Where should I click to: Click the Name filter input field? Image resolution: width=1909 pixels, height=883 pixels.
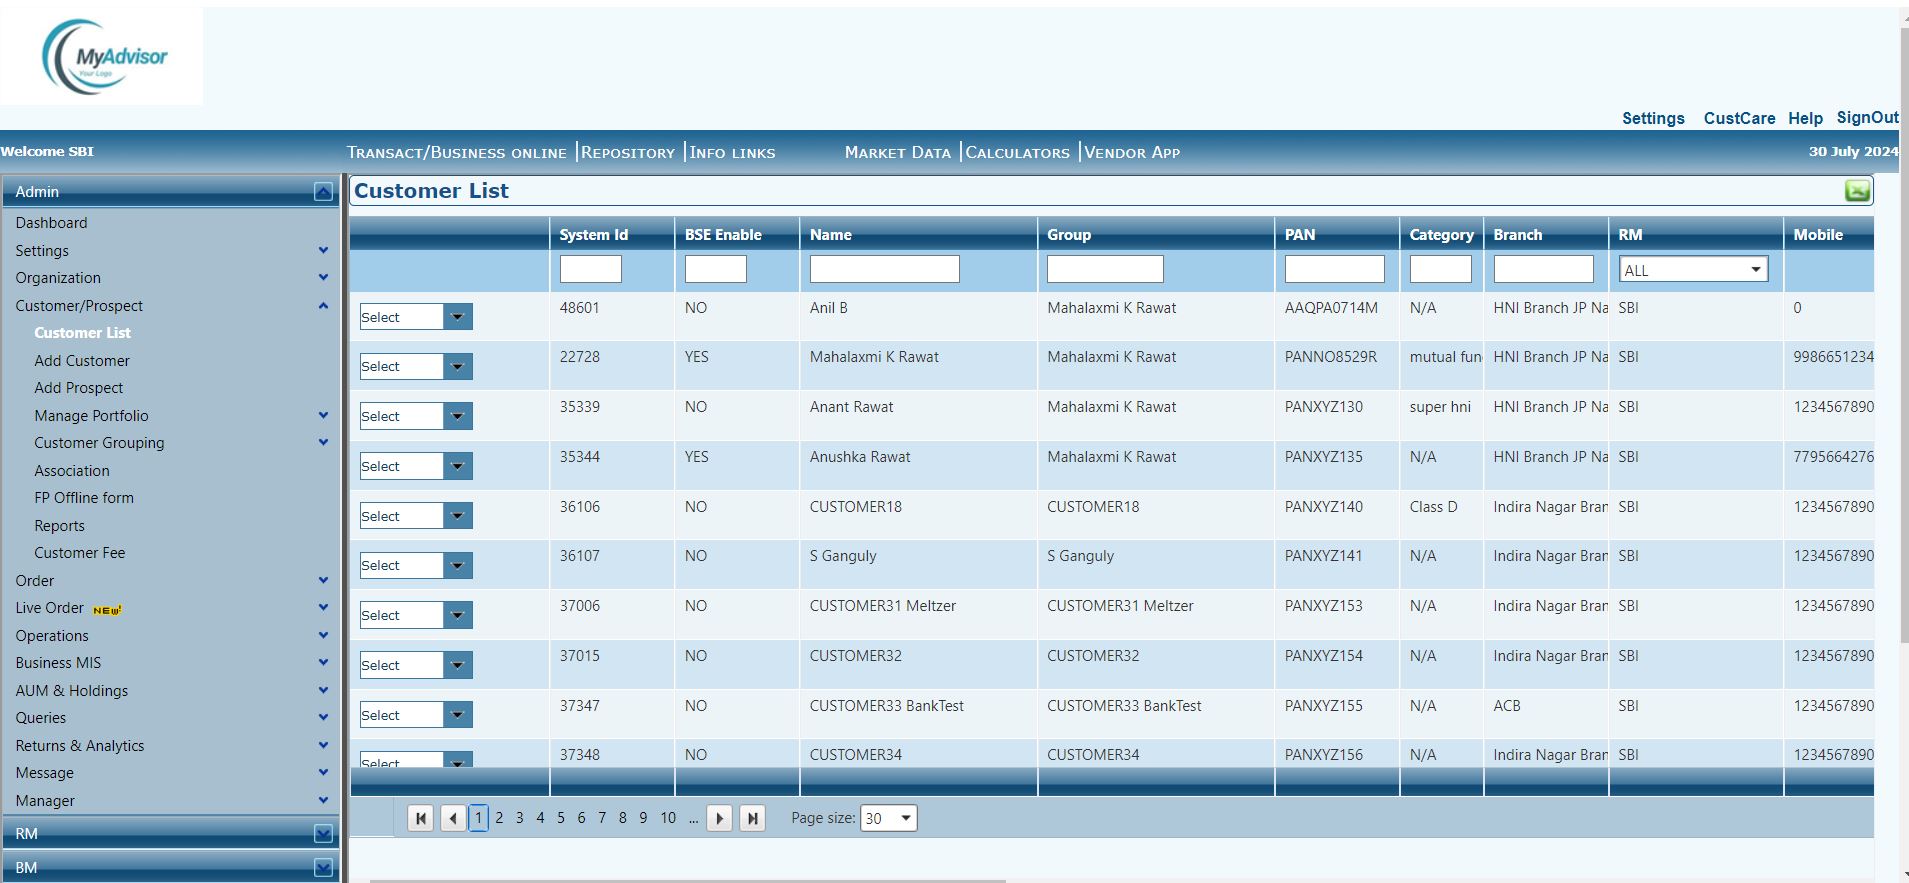click(x=884, y=269)
